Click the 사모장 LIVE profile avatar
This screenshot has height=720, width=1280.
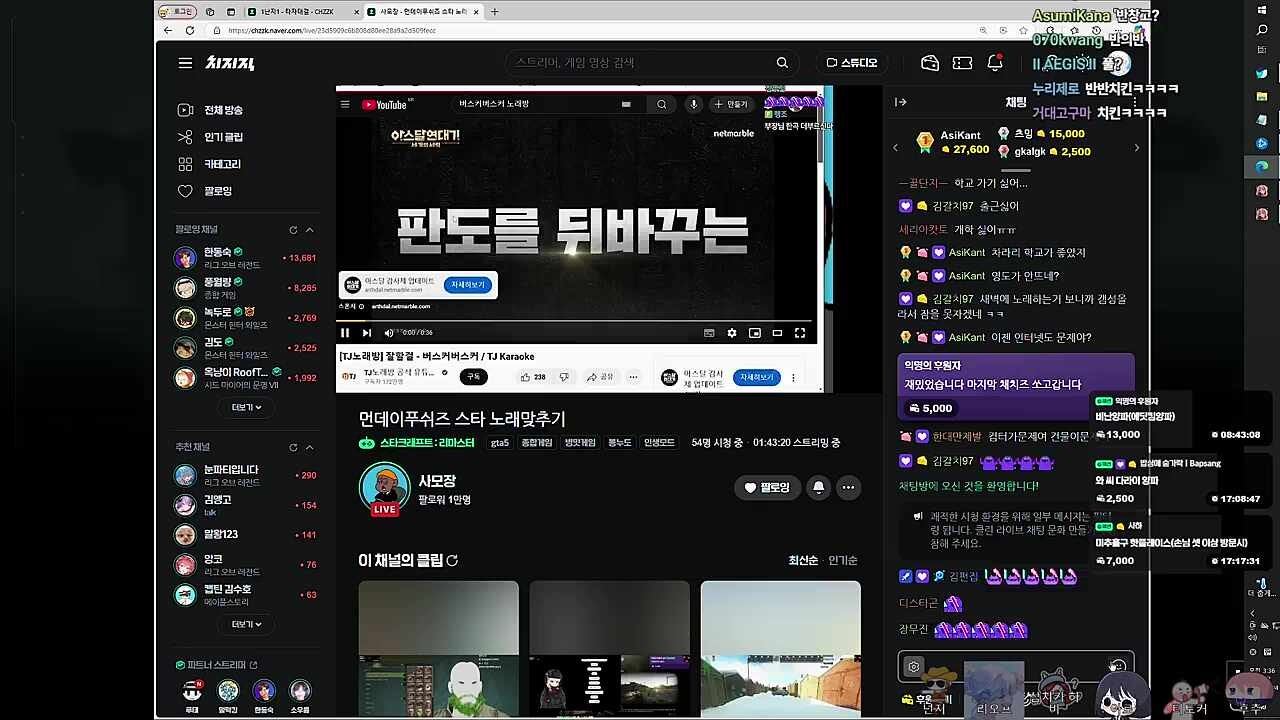pos(385,489)
